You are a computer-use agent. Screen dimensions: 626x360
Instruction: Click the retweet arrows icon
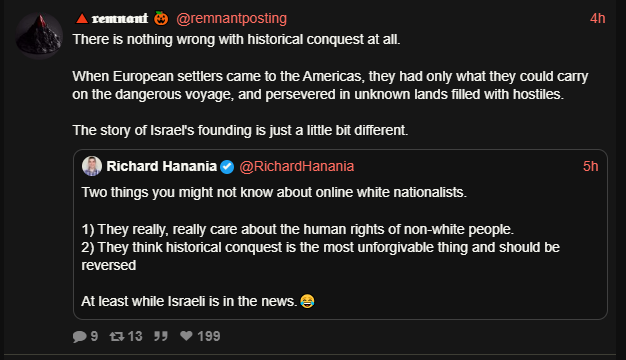117,336
